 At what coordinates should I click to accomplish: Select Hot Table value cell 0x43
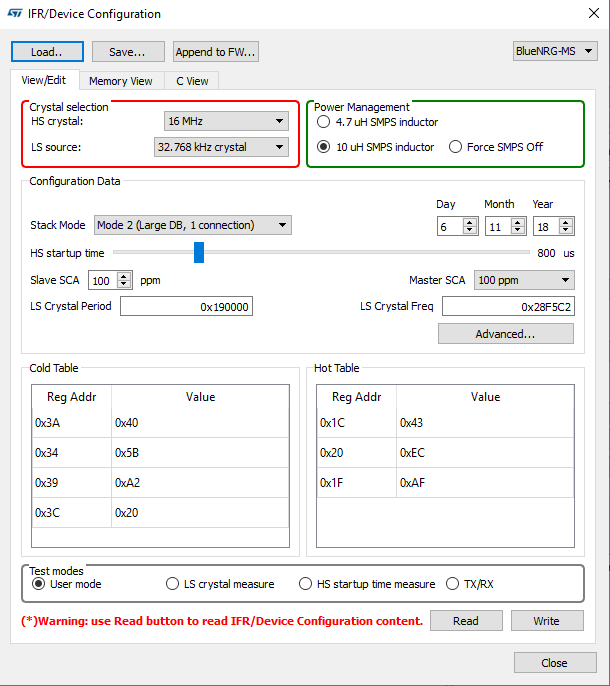[485, 423]
